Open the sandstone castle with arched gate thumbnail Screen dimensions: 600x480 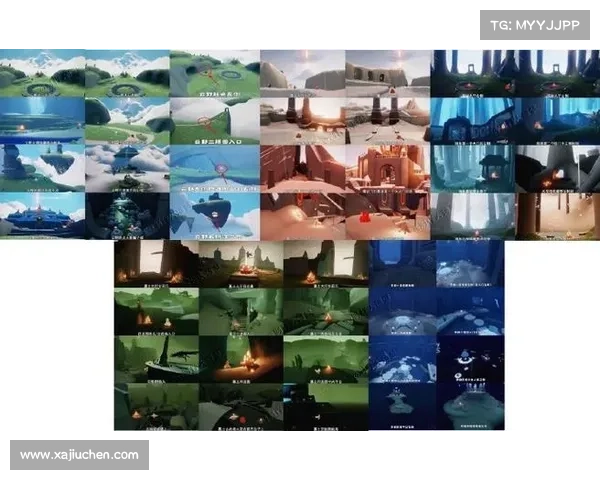(389, 167)
